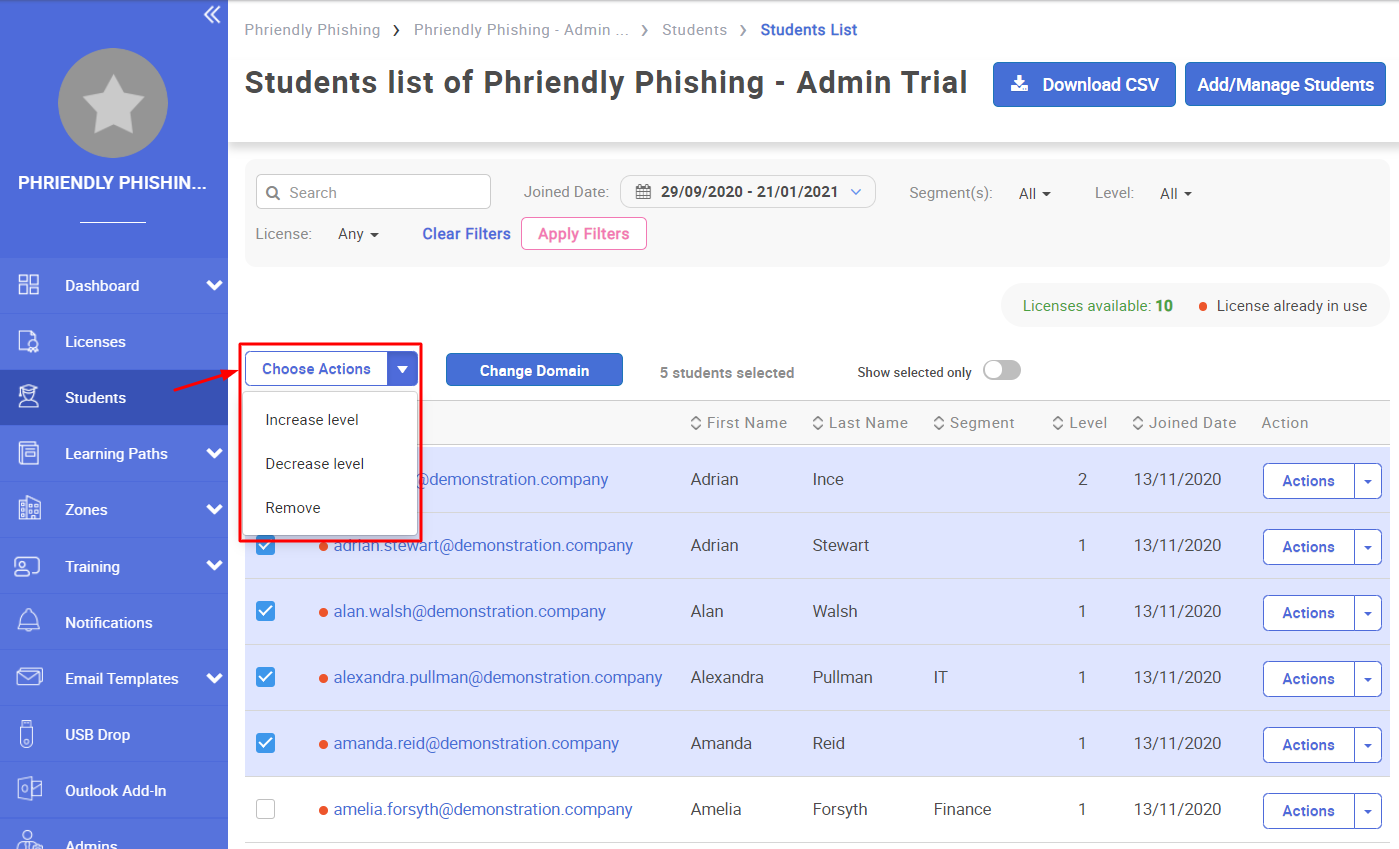Click the Training icon

(x=27, y=566)
